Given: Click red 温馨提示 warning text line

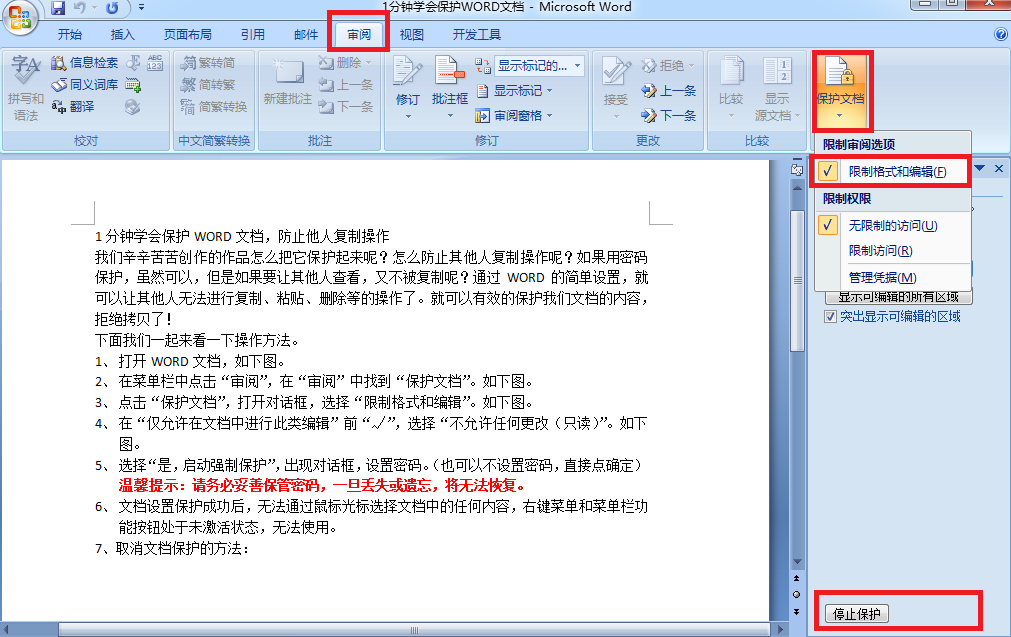Looking at the screenshot, I should (324, 485).
